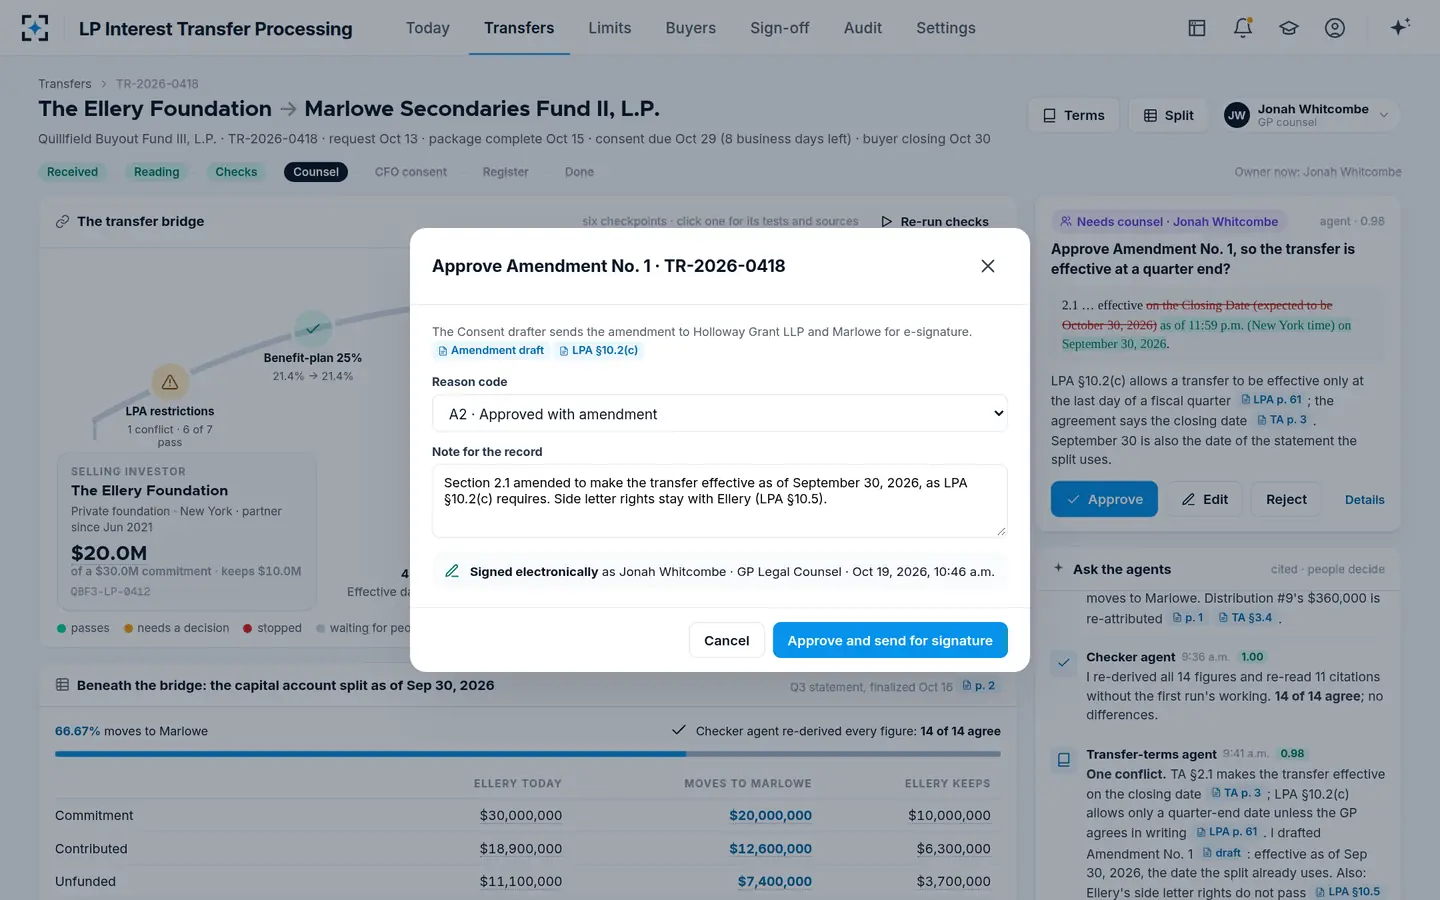Open the layout panel icon in header
Screen dimensions: 1440x900
(x=1197, y=28)
